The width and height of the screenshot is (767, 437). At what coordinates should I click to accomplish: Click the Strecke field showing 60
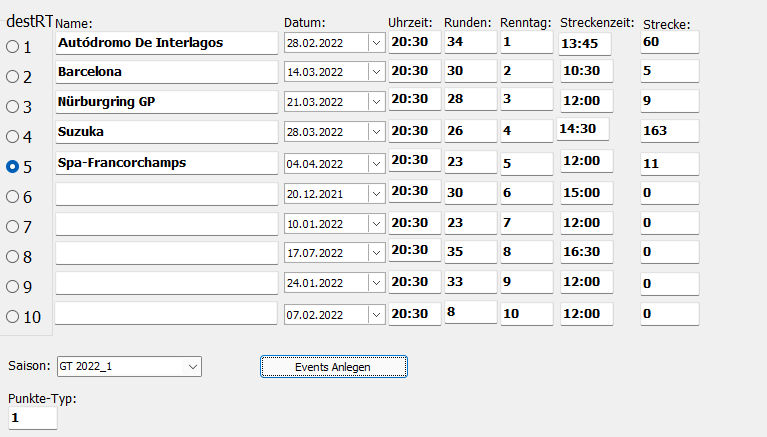669,42
